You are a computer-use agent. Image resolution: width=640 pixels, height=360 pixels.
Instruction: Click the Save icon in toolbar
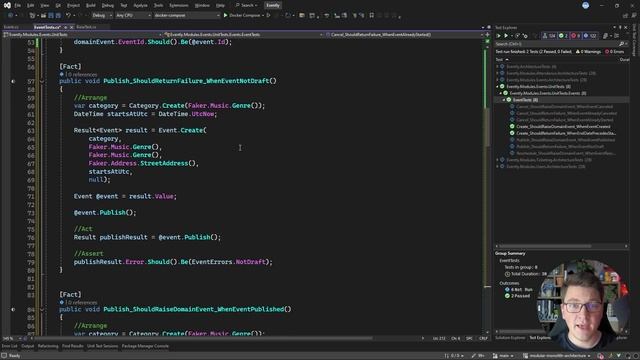(51, 16)
